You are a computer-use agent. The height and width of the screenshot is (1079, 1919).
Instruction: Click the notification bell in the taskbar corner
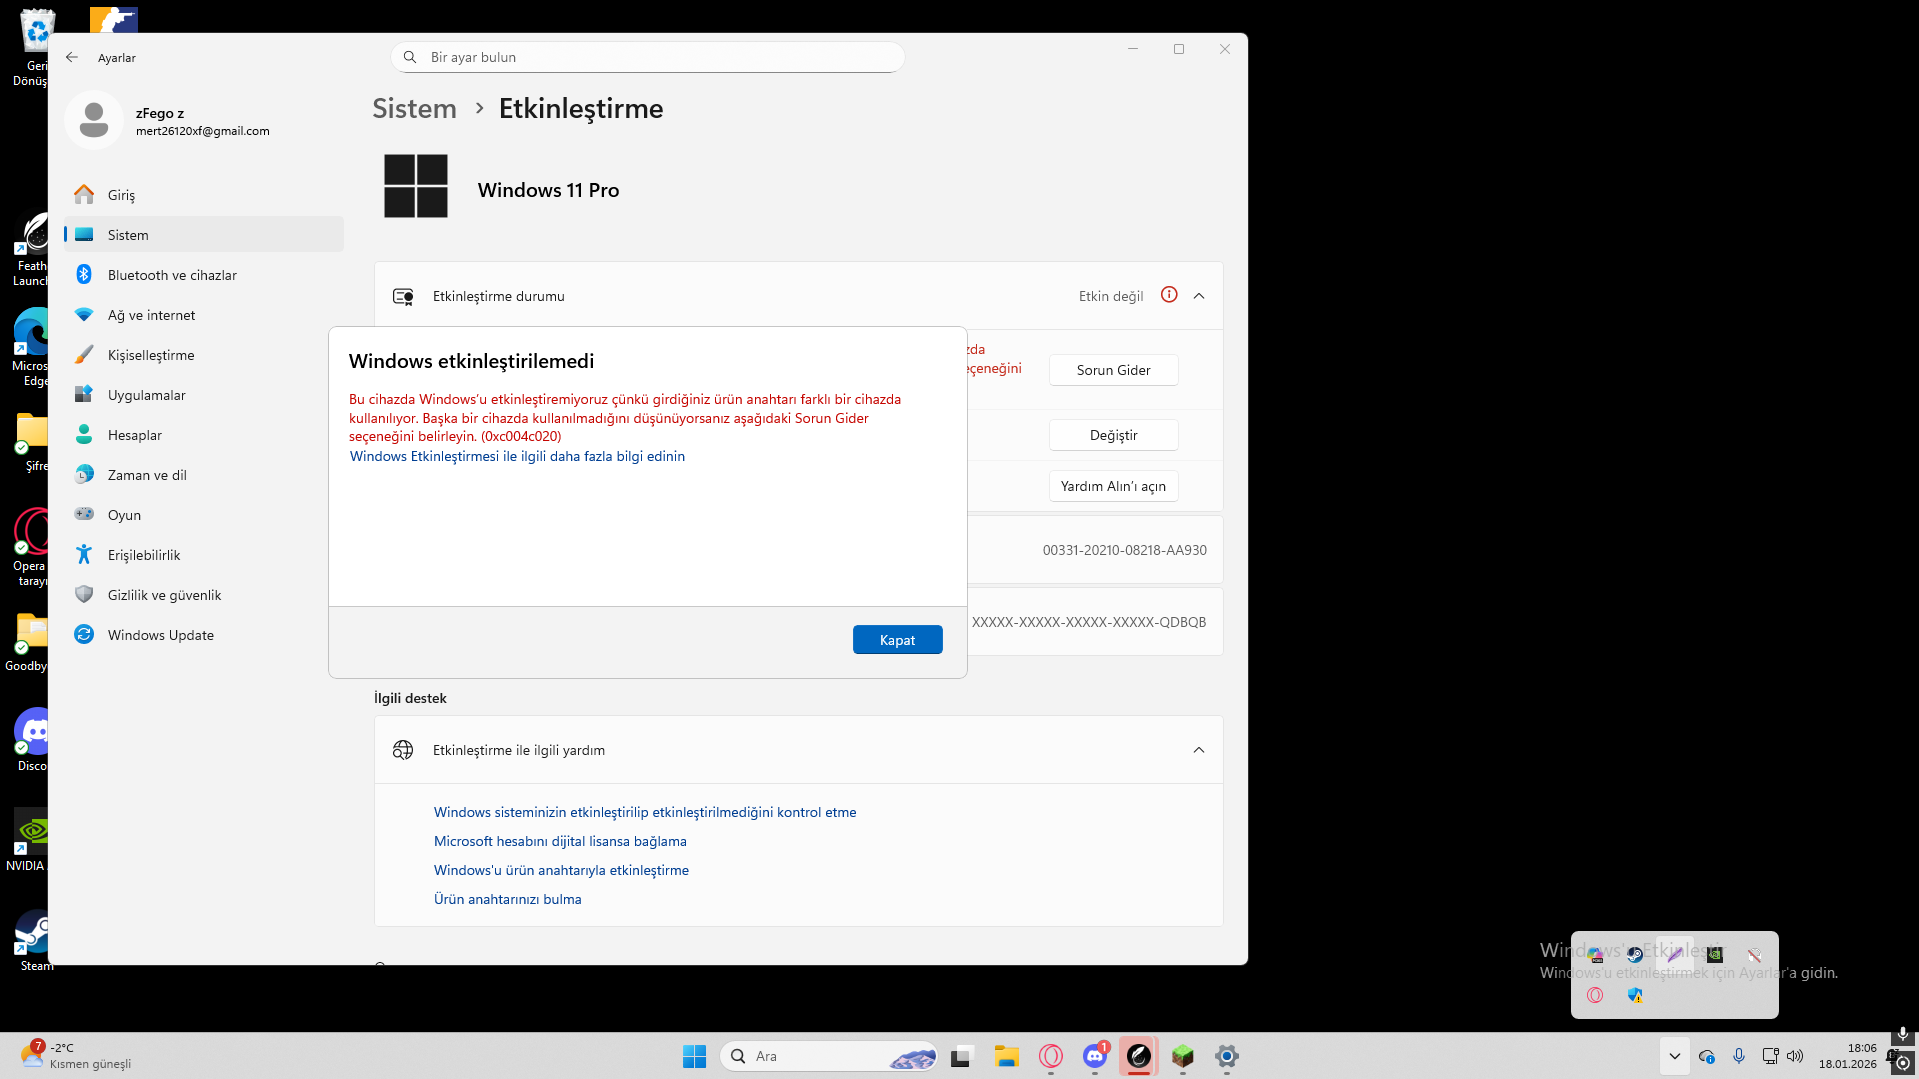(1892, 1056)
